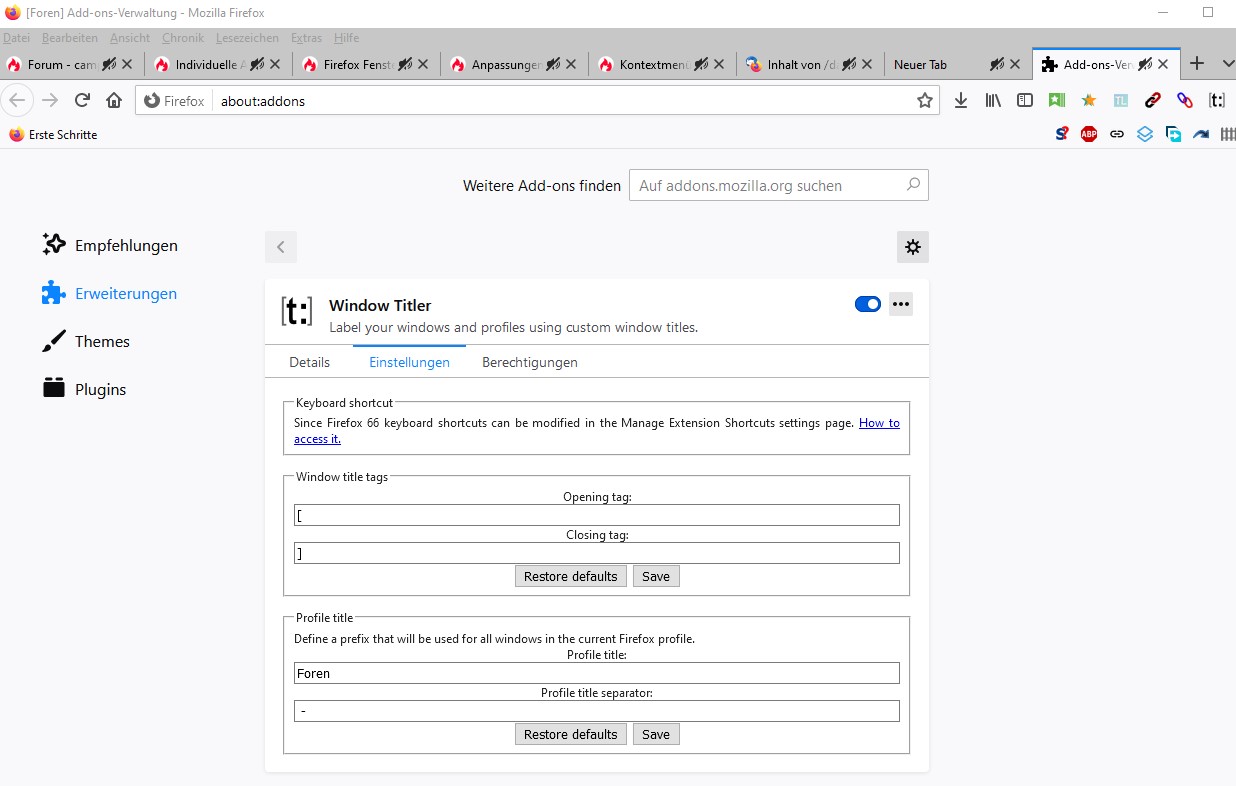
Task: Go to Firefox home page
Action: 114,100
